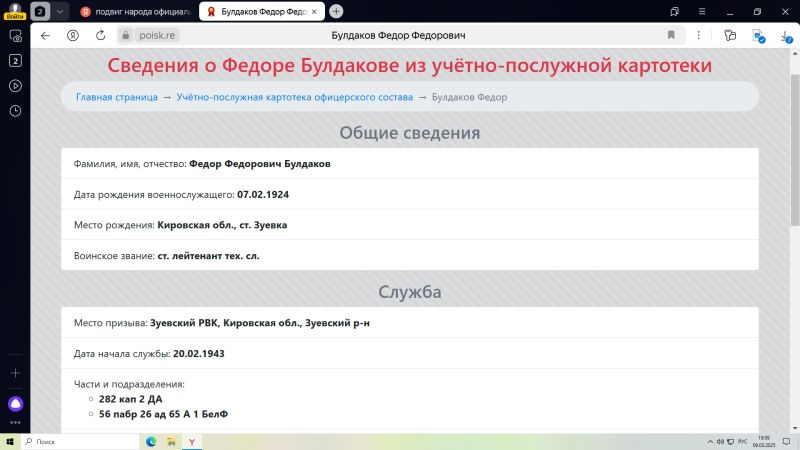Click the unit entry '282 кап 2 ДА'

coord(131,399)
